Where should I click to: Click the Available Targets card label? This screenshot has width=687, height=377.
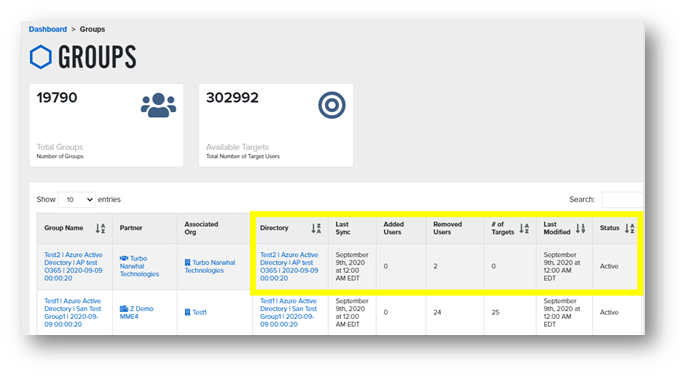coord(237,147)
